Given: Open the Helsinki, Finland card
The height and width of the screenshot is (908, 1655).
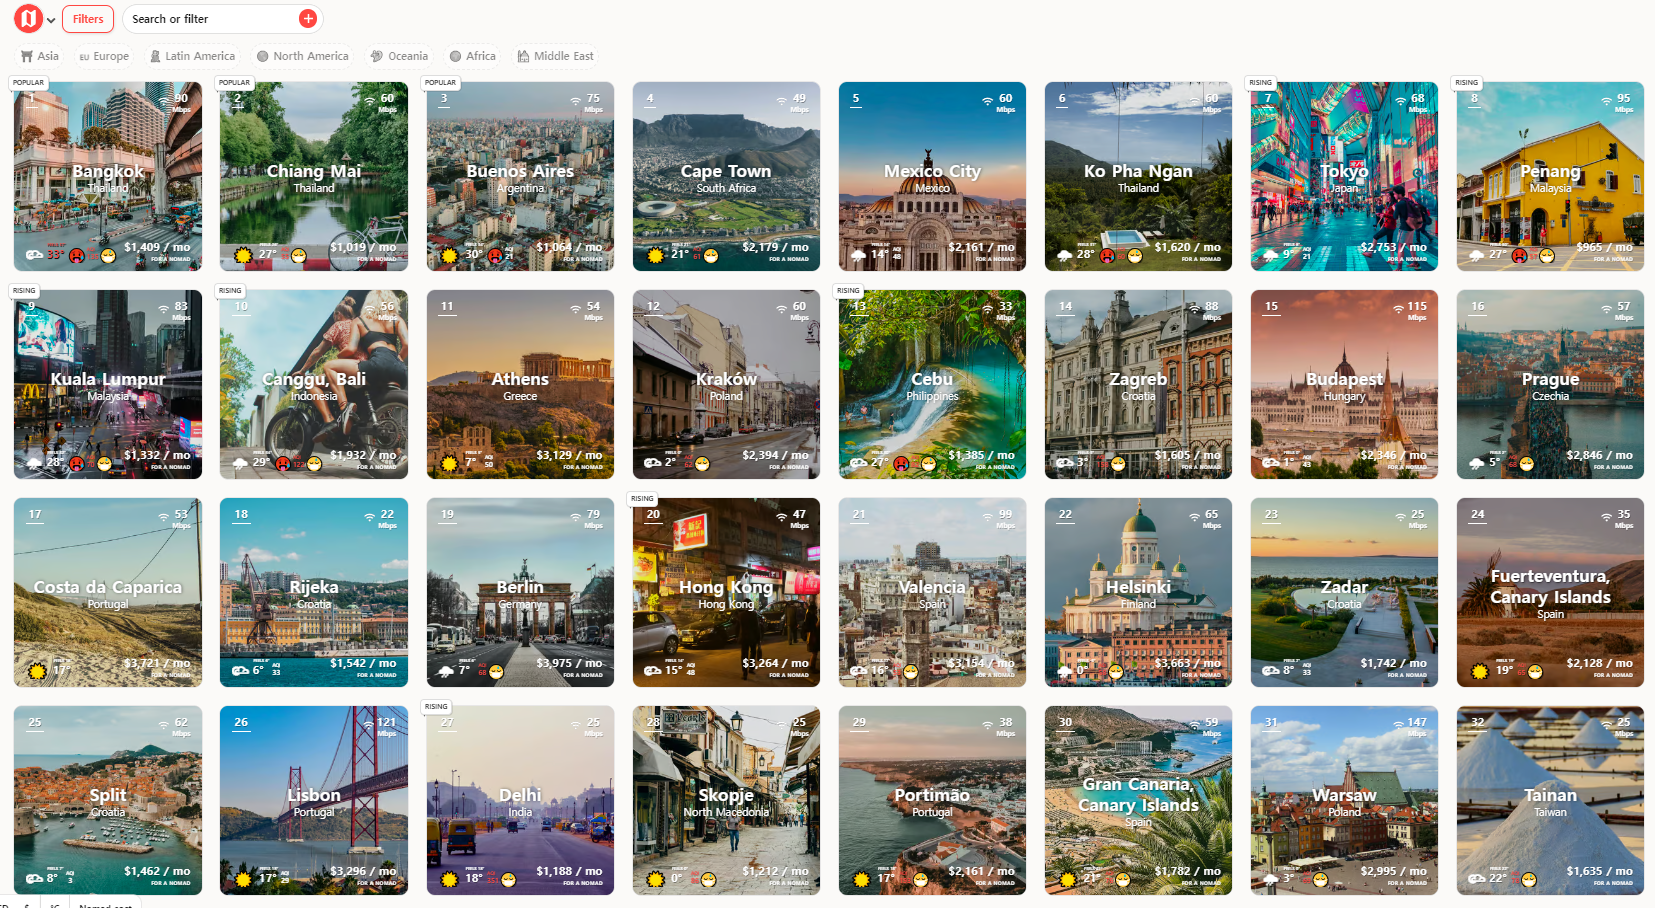Looking at the screenshot, I should [1138, 592].
